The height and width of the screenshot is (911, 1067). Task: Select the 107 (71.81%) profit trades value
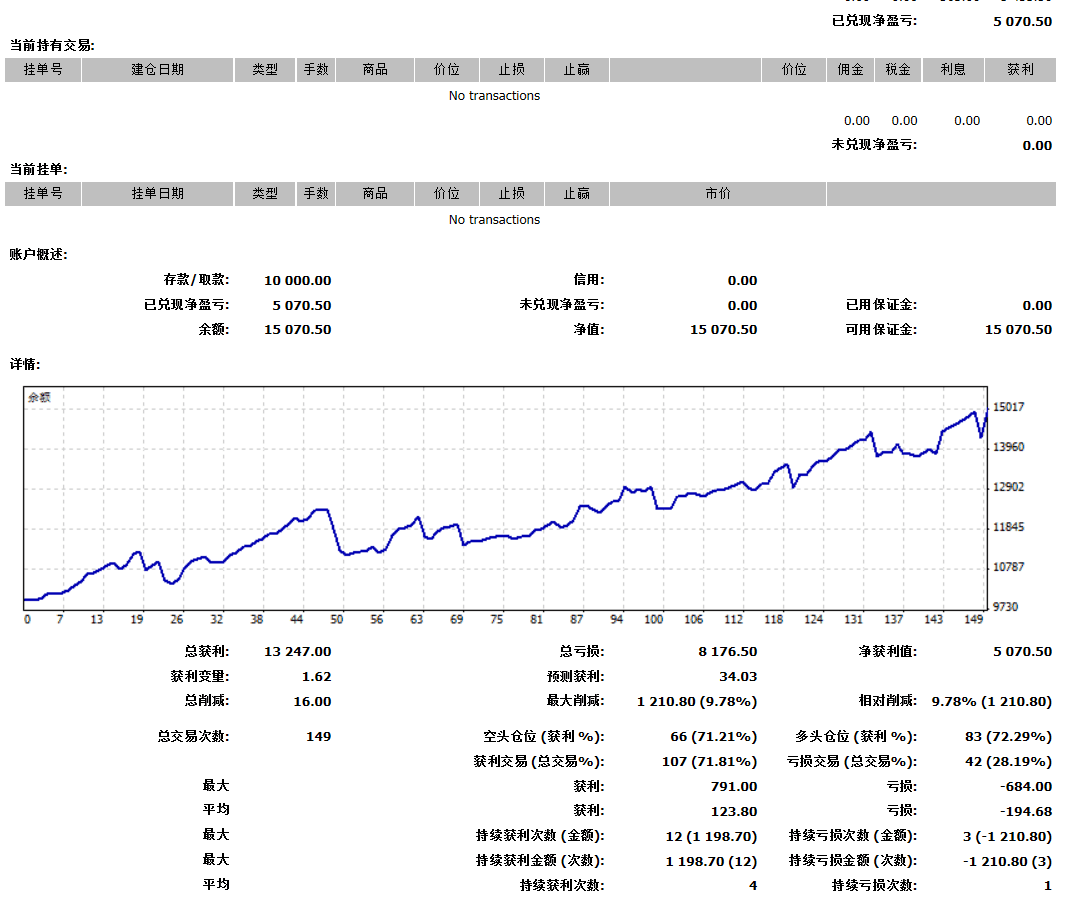tap(709, 761)
